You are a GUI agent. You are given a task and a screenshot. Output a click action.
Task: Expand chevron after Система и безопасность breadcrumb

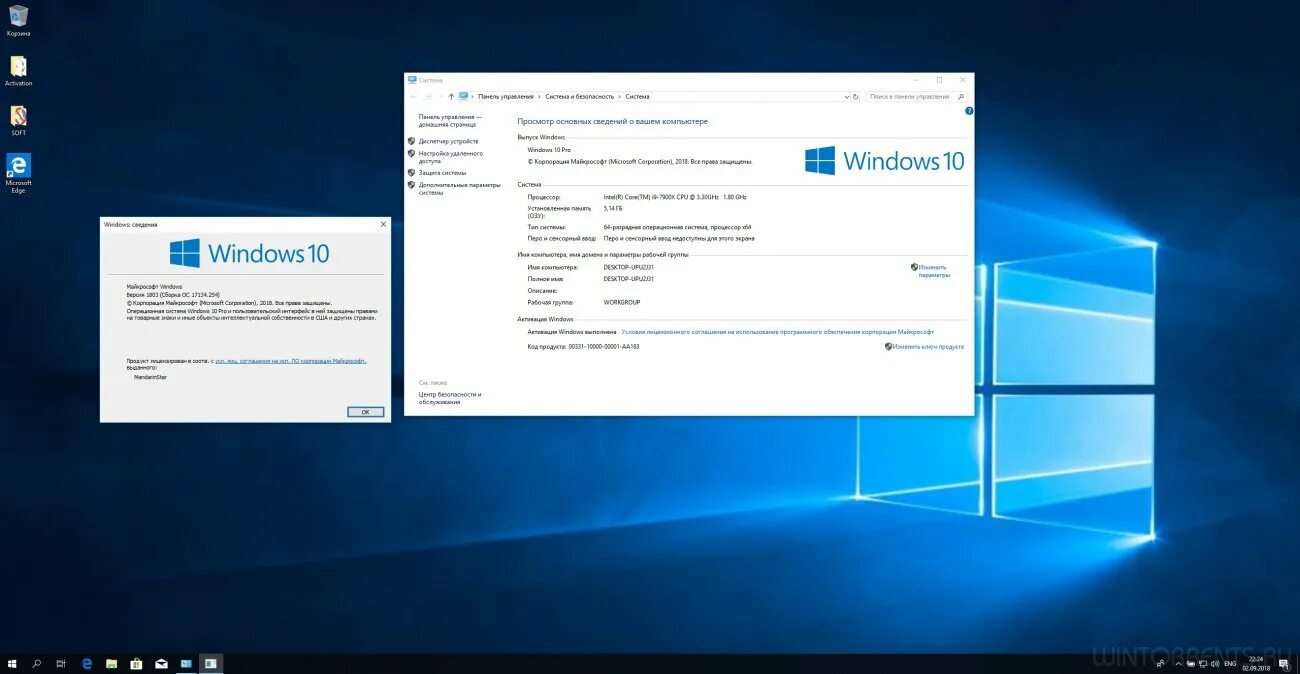(x=620, y=97)
